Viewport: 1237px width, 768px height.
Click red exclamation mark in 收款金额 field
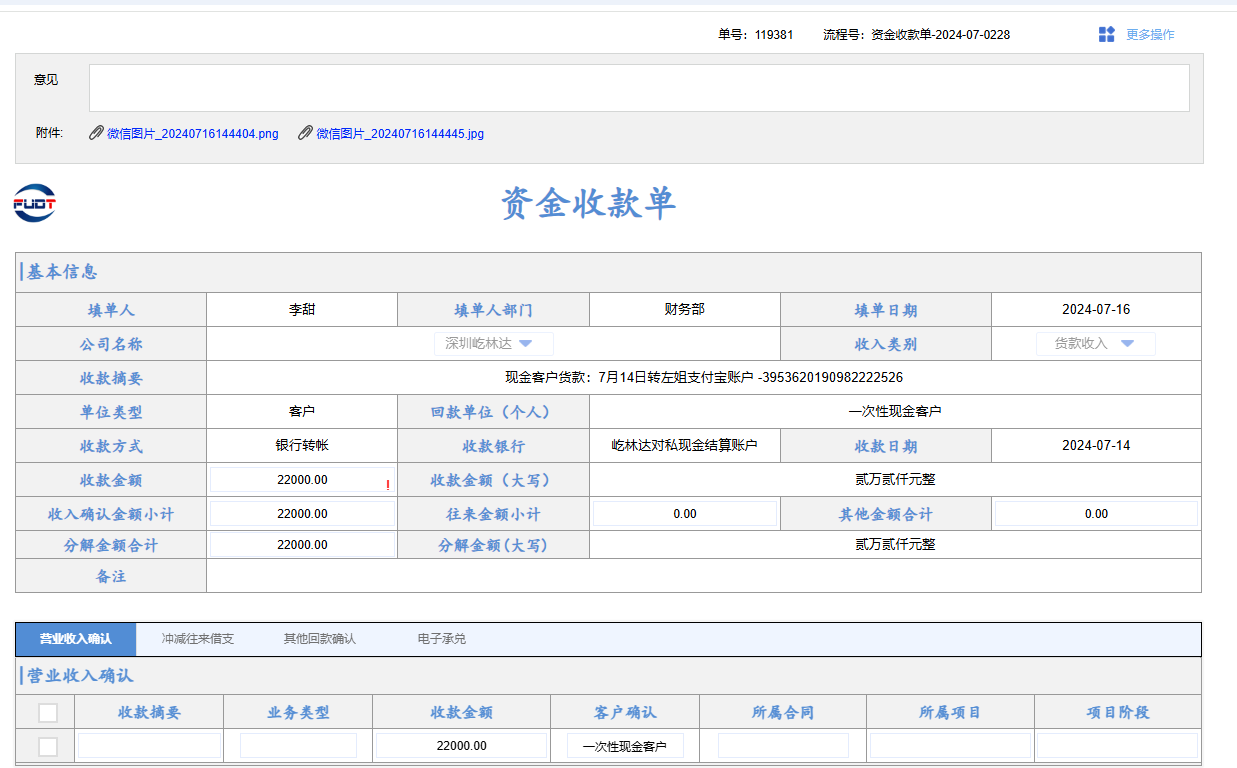387,485
